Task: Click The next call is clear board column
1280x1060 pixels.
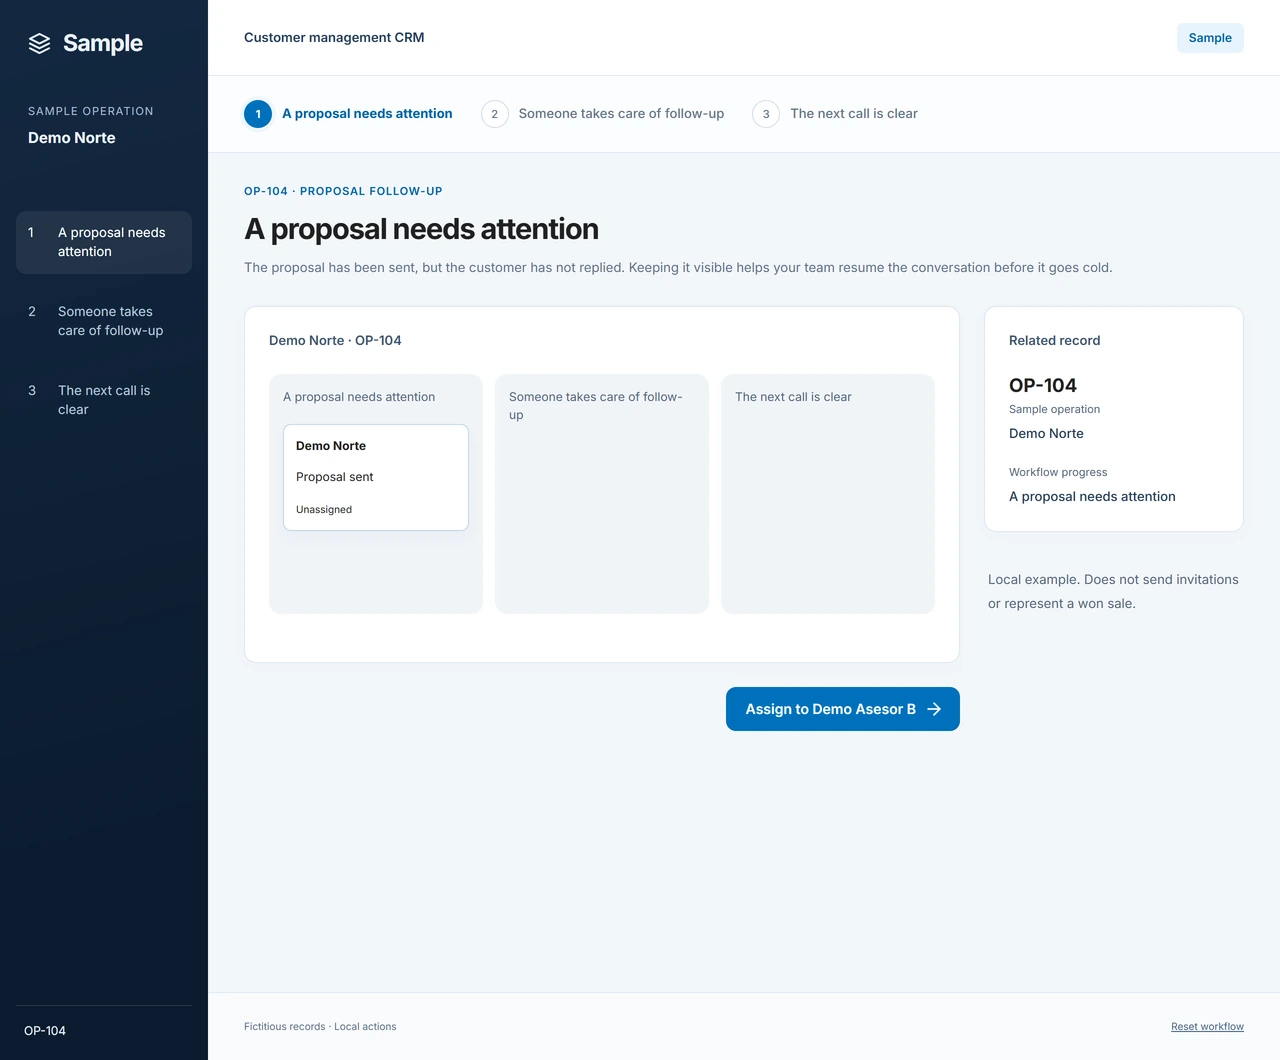Action: point(828,494)
